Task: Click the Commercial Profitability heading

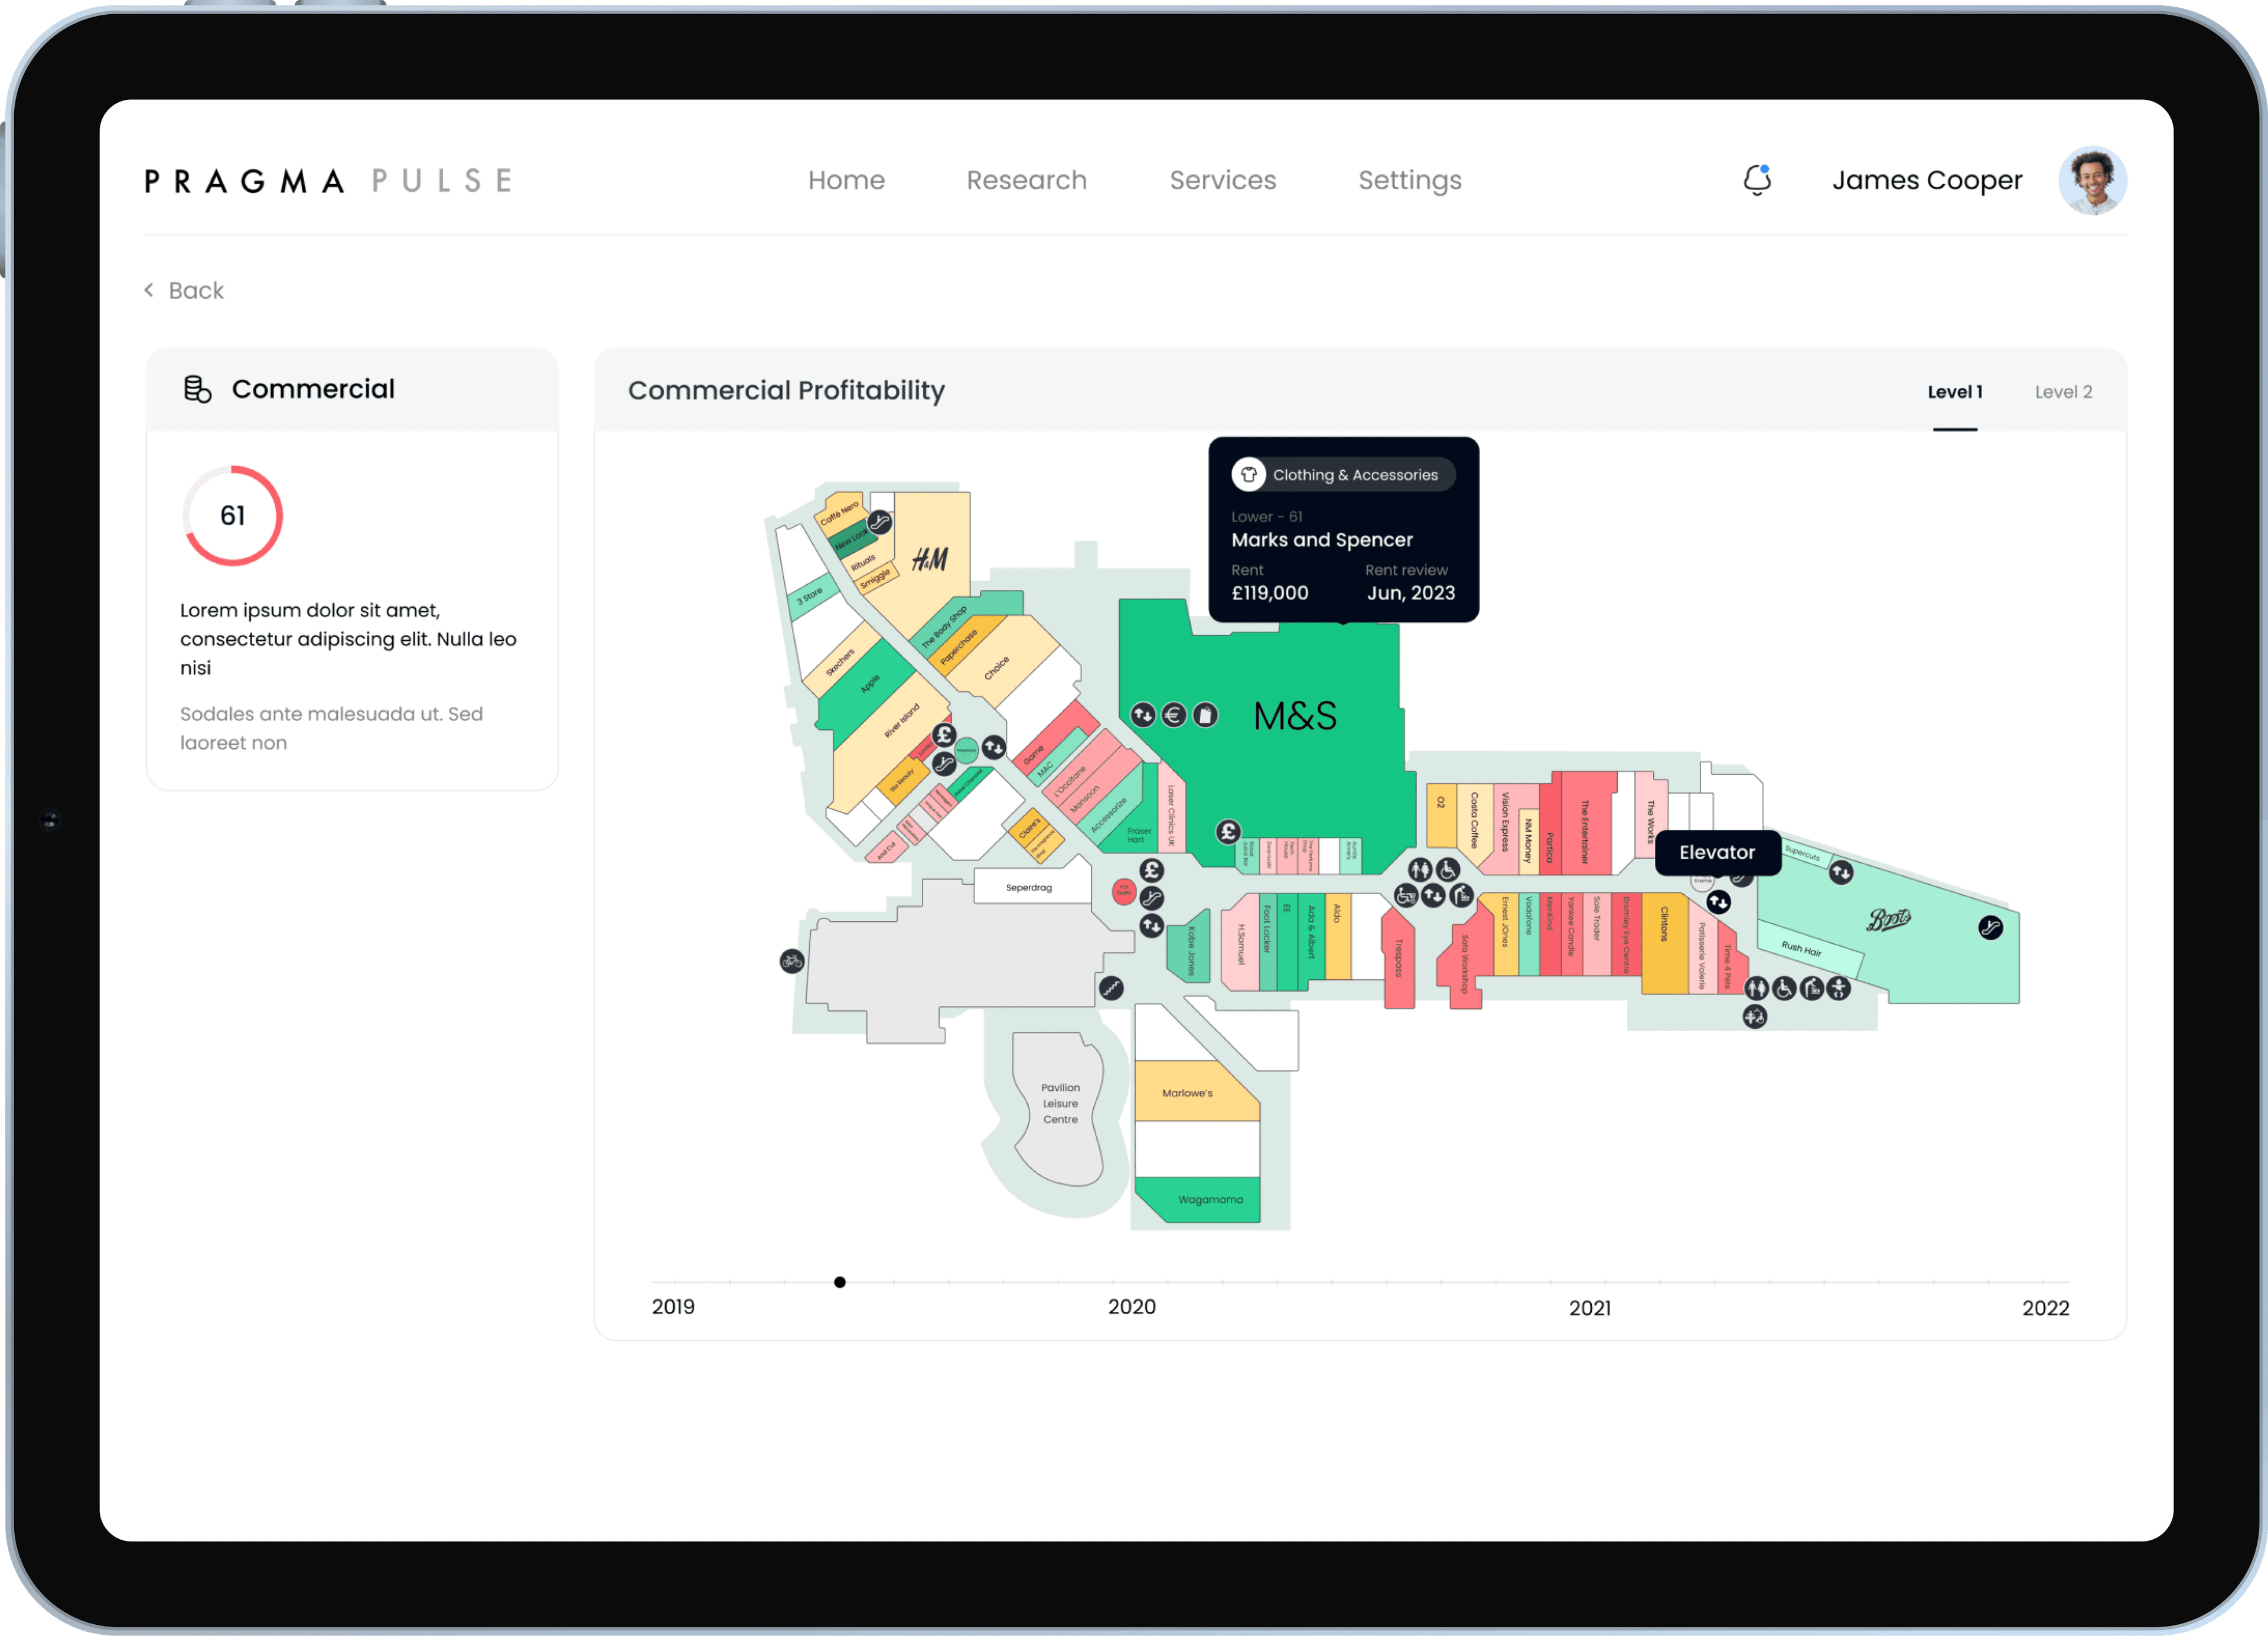Action: coord(786,391)
